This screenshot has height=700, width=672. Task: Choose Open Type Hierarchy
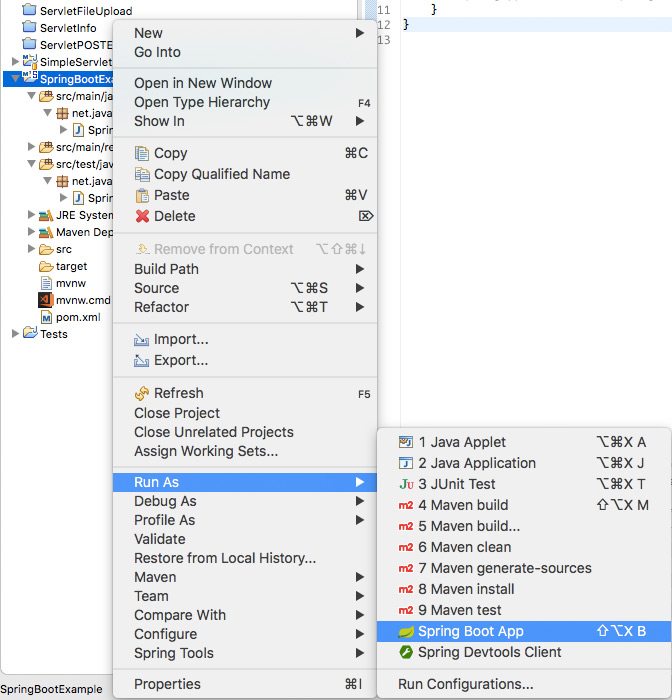coord(245,102)
